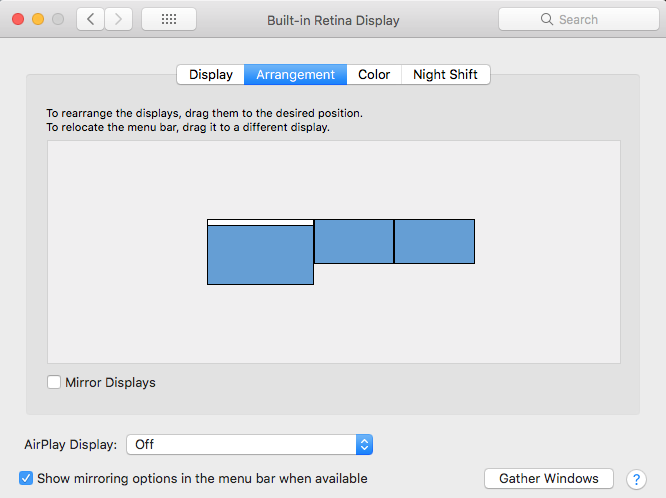Open the Color tab
This screenshot has width=666, height=498.
tap(374, 74)
